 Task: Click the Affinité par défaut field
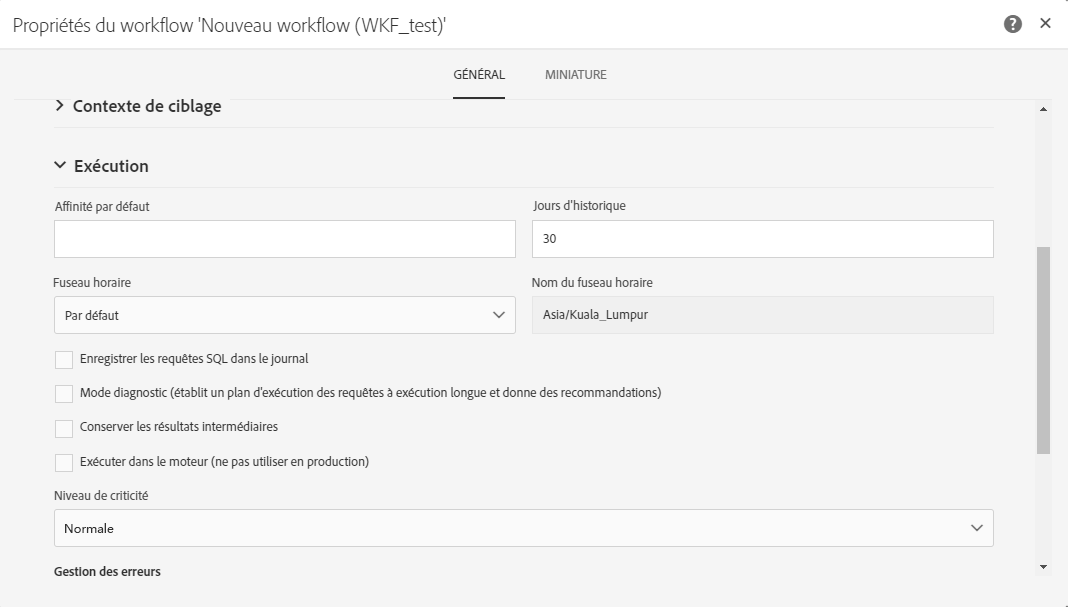coord(284,239)
